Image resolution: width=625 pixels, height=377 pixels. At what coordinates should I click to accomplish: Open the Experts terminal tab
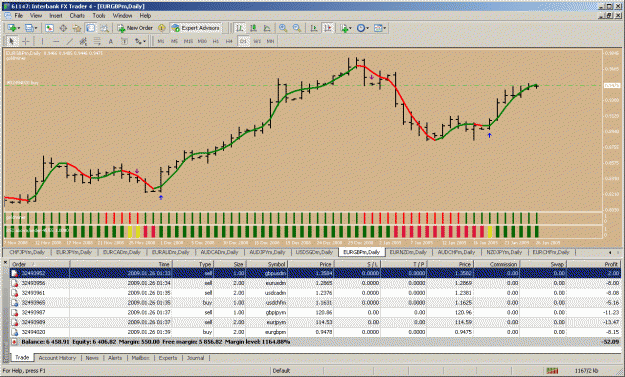168,358
